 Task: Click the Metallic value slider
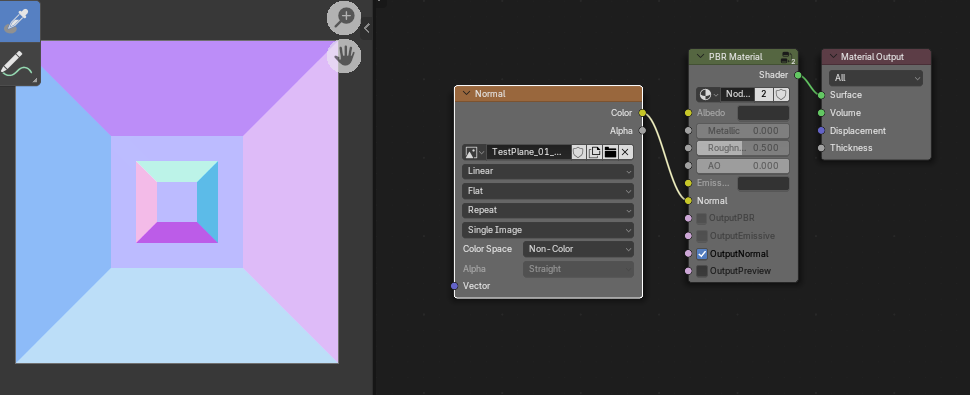point(743,131)
